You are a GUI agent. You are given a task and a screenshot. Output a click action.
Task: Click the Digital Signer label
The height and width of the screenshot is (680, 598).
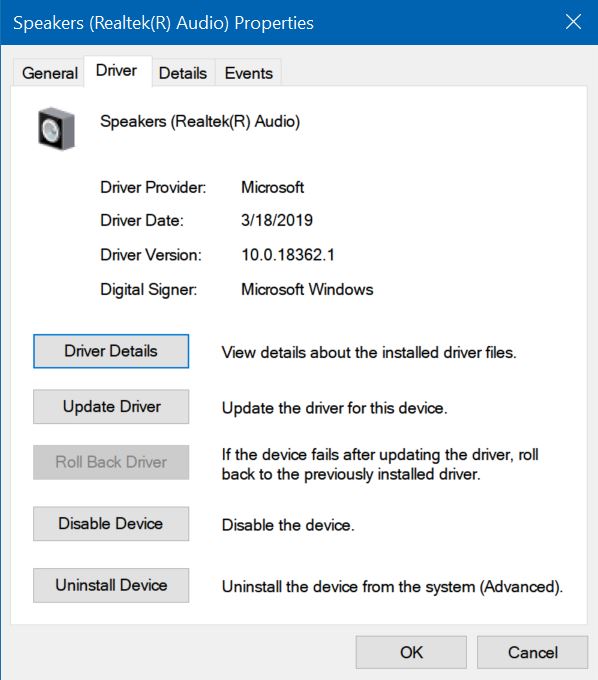point(148,289)
